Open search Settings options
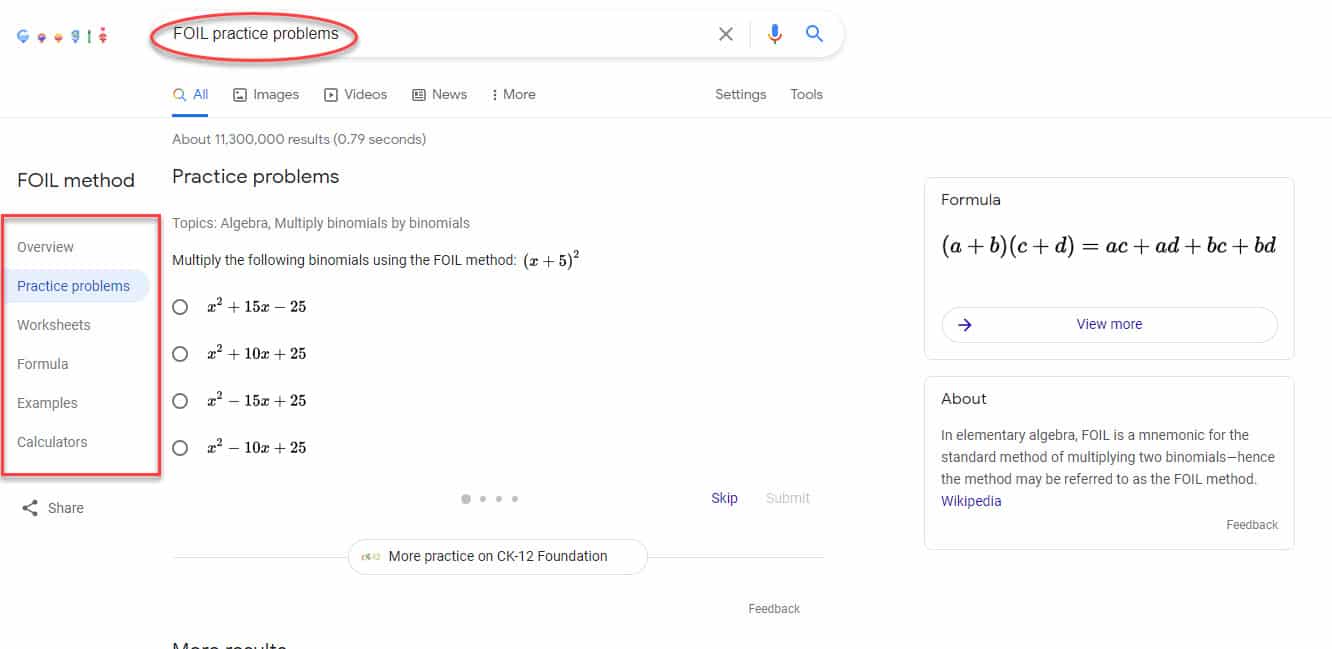1332x649 pixels. pyautogui.click(x=740, y=93)
